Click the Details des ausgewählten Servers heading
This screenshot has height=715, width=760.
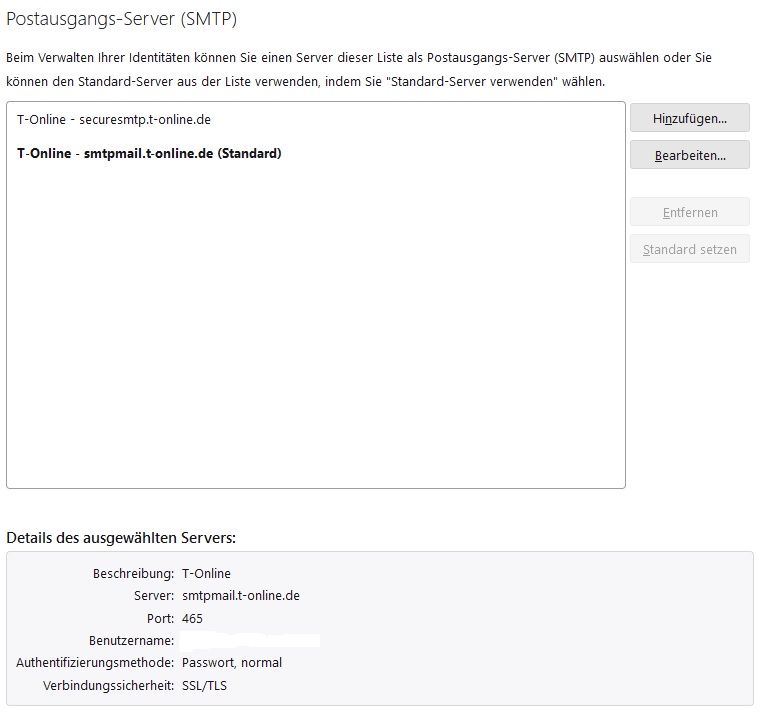pos(121,538)
